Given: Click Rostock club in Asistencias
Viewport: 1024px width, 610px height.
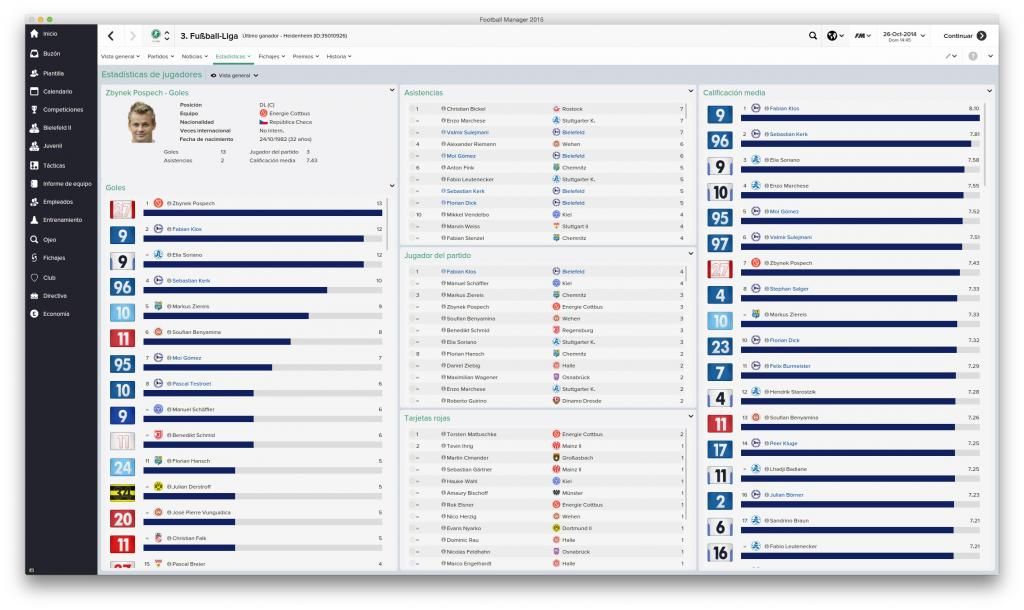Looking at the screenshot, I should [x=572, y=109].
